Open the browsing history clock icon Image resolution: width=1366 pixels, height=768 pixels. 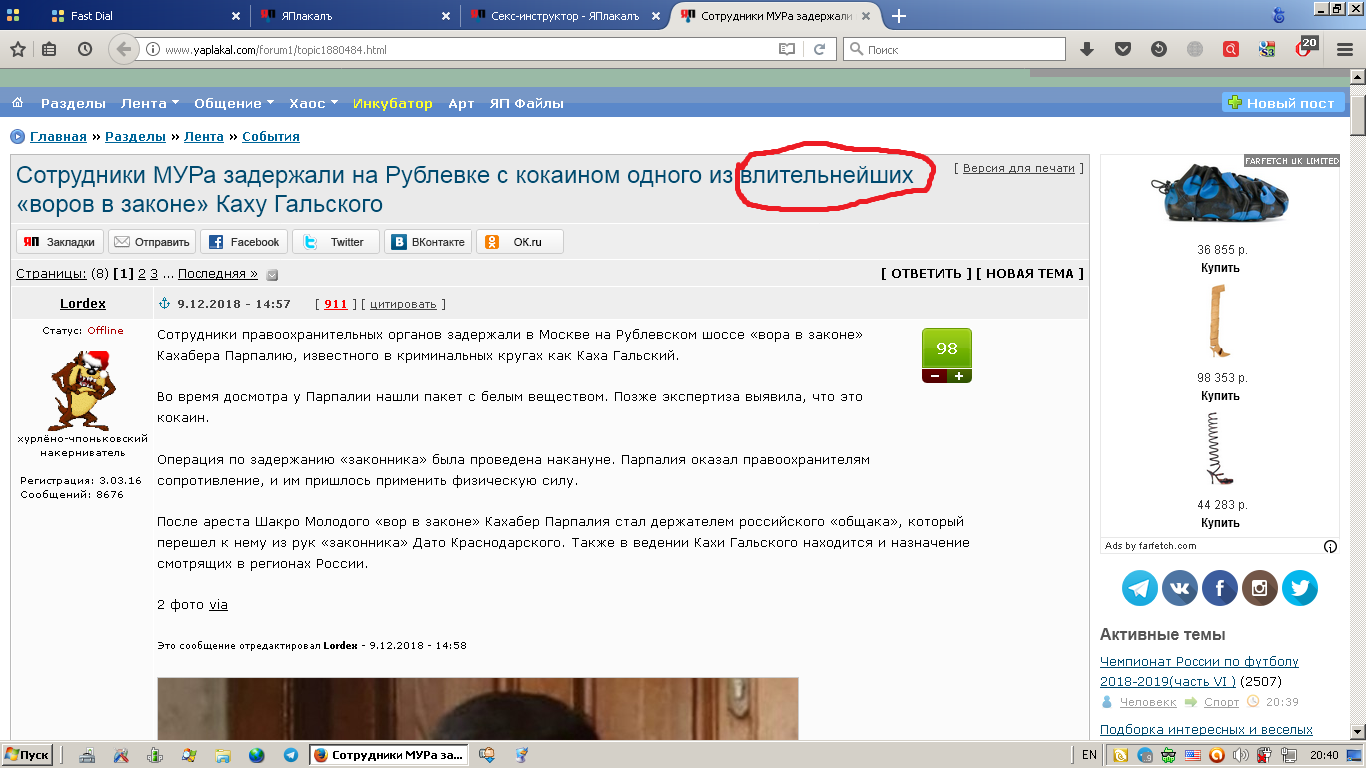(85, 49)
